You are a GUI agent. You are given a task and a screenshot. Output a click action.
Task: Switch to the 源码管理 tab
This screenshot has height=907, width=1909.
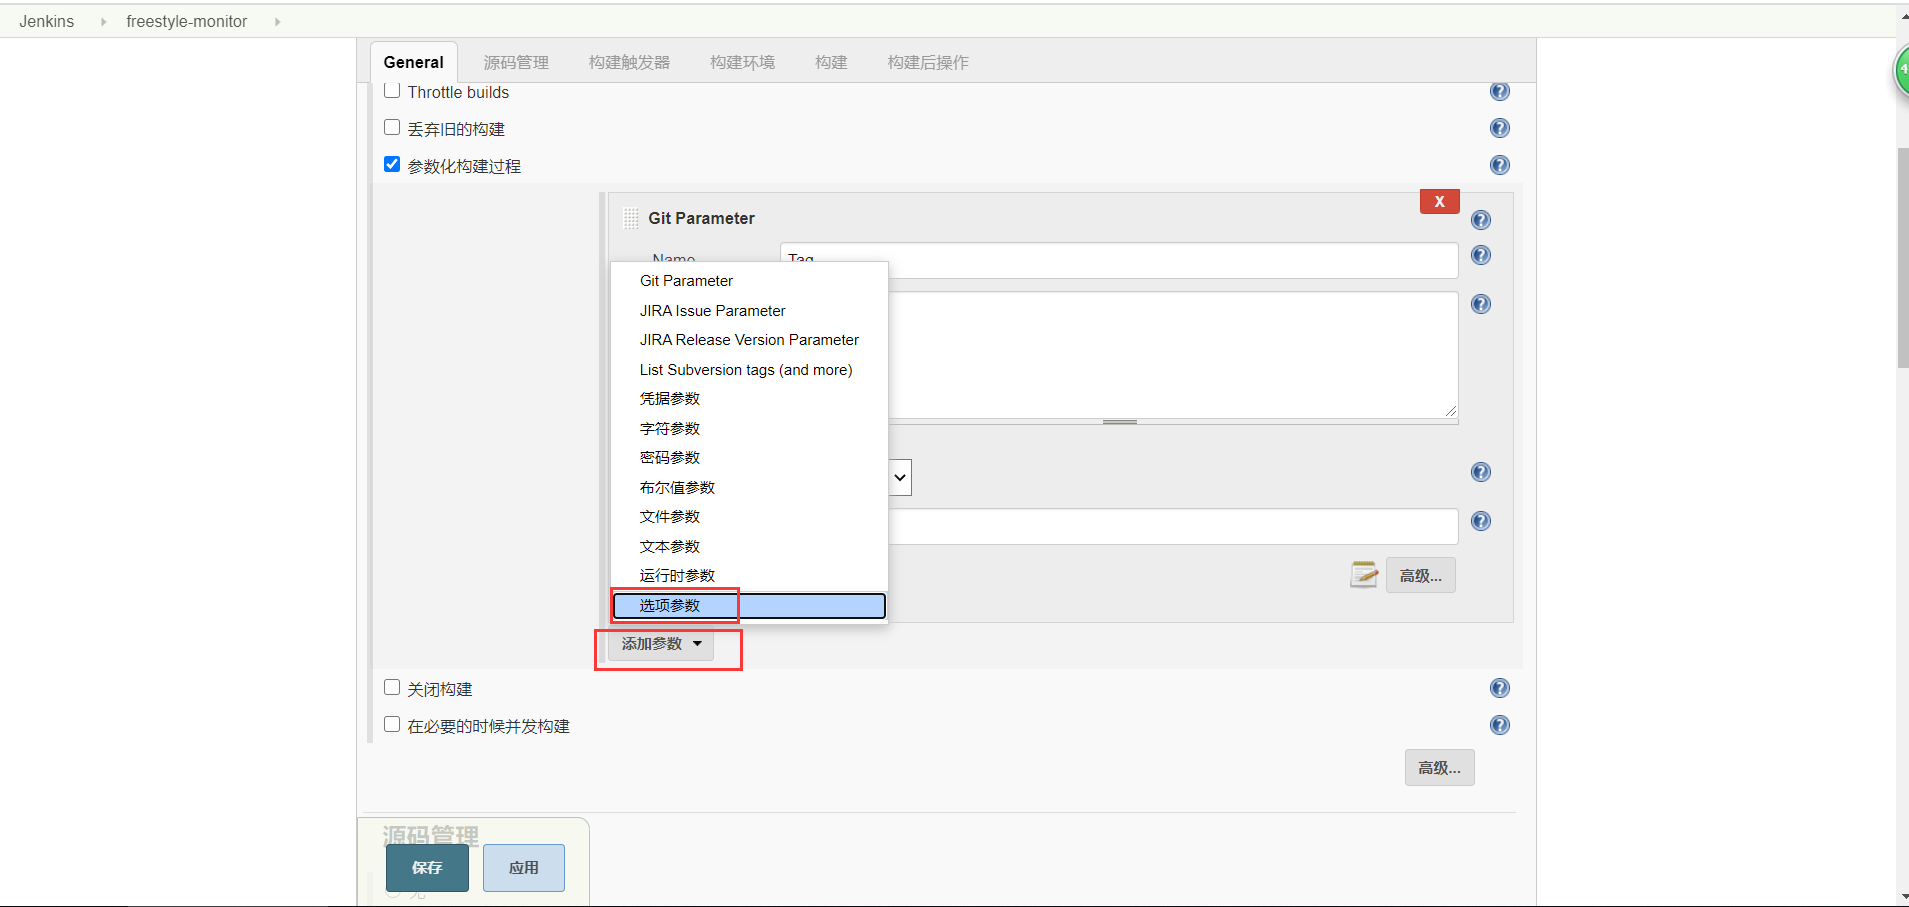[x=516, y=62]
